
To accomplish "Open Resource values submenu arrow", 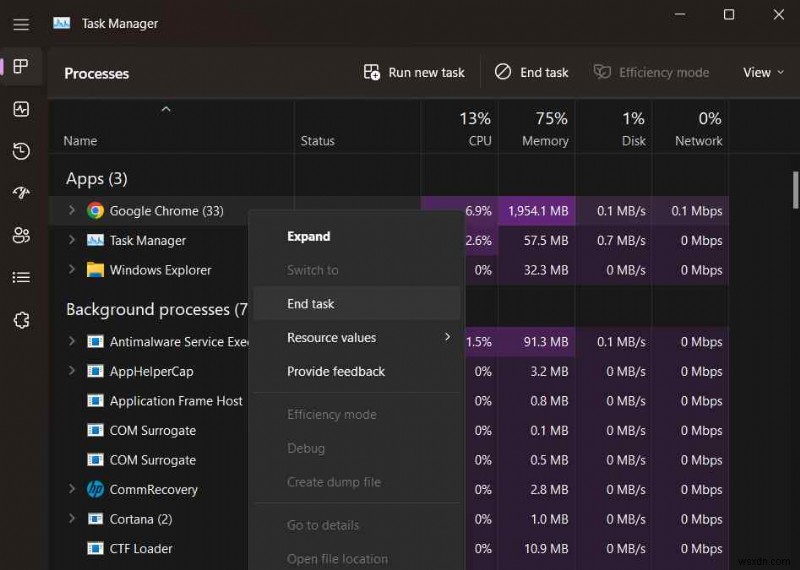I will point(447,337).
